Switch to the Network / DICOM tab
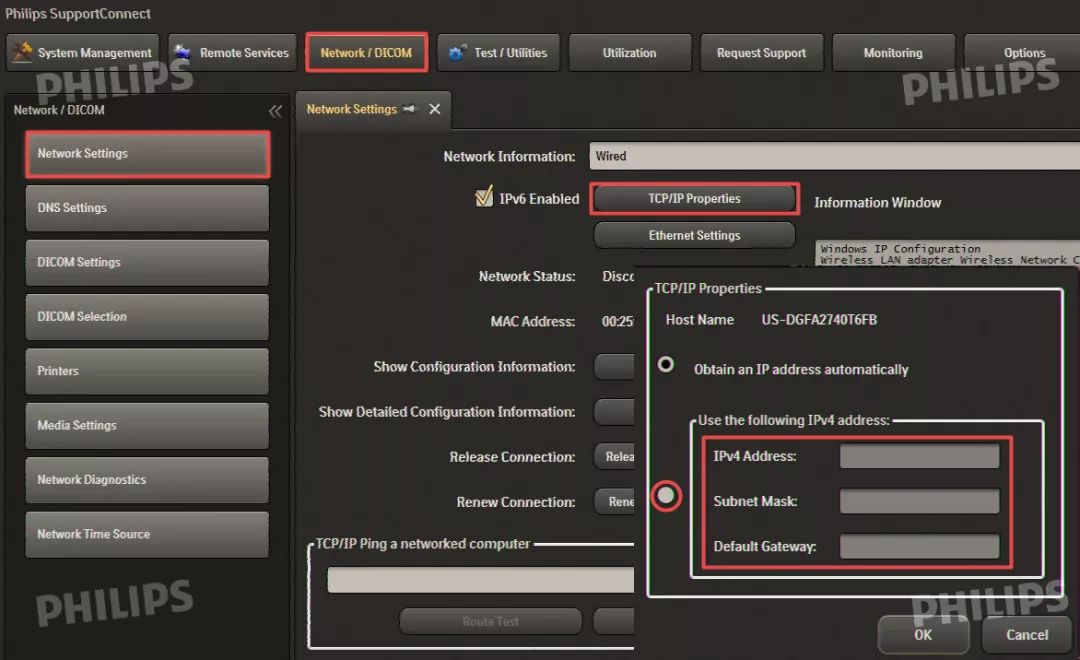Viewport: 1080px width, 660px height. (366, 53)
